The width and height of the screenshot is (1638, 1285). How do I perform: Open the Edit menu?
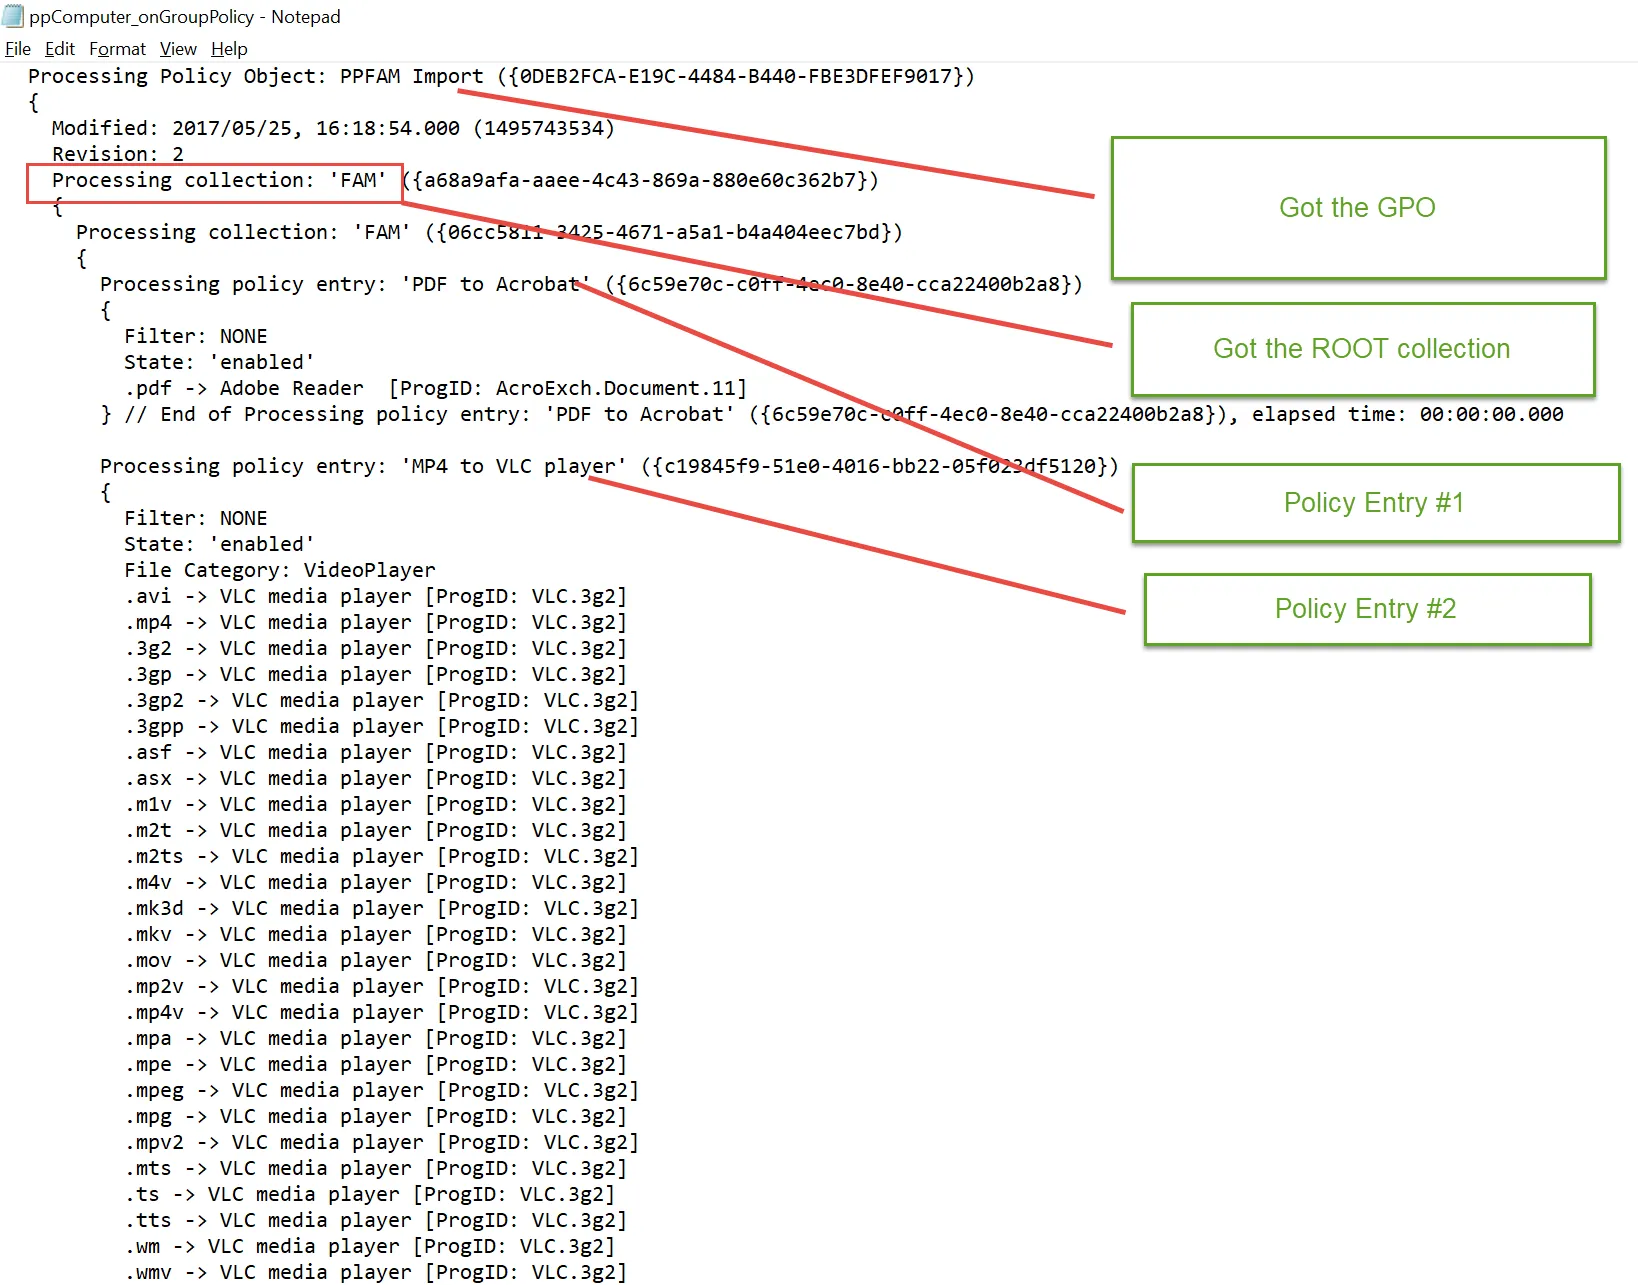pos(59,48)
